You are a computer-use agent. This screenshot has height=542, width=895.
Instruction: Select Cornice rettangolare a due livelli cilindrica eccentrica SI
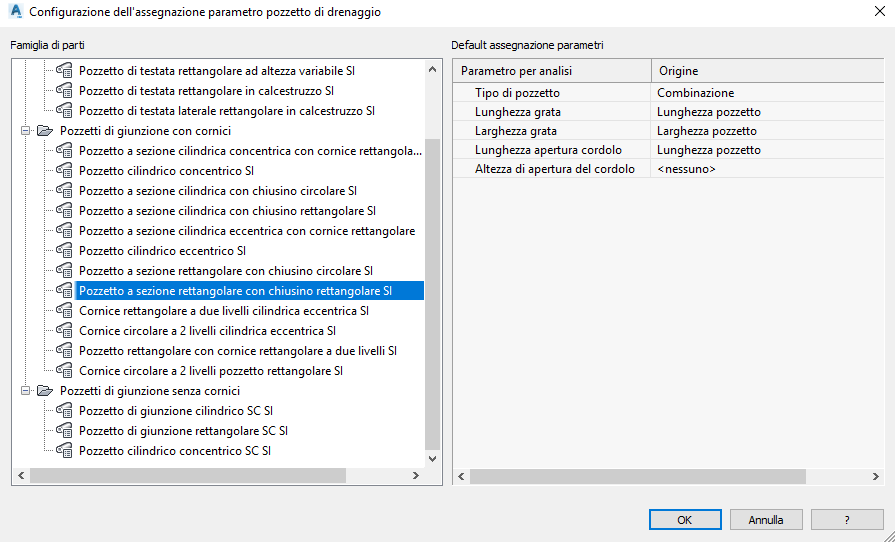pos(224,311)
